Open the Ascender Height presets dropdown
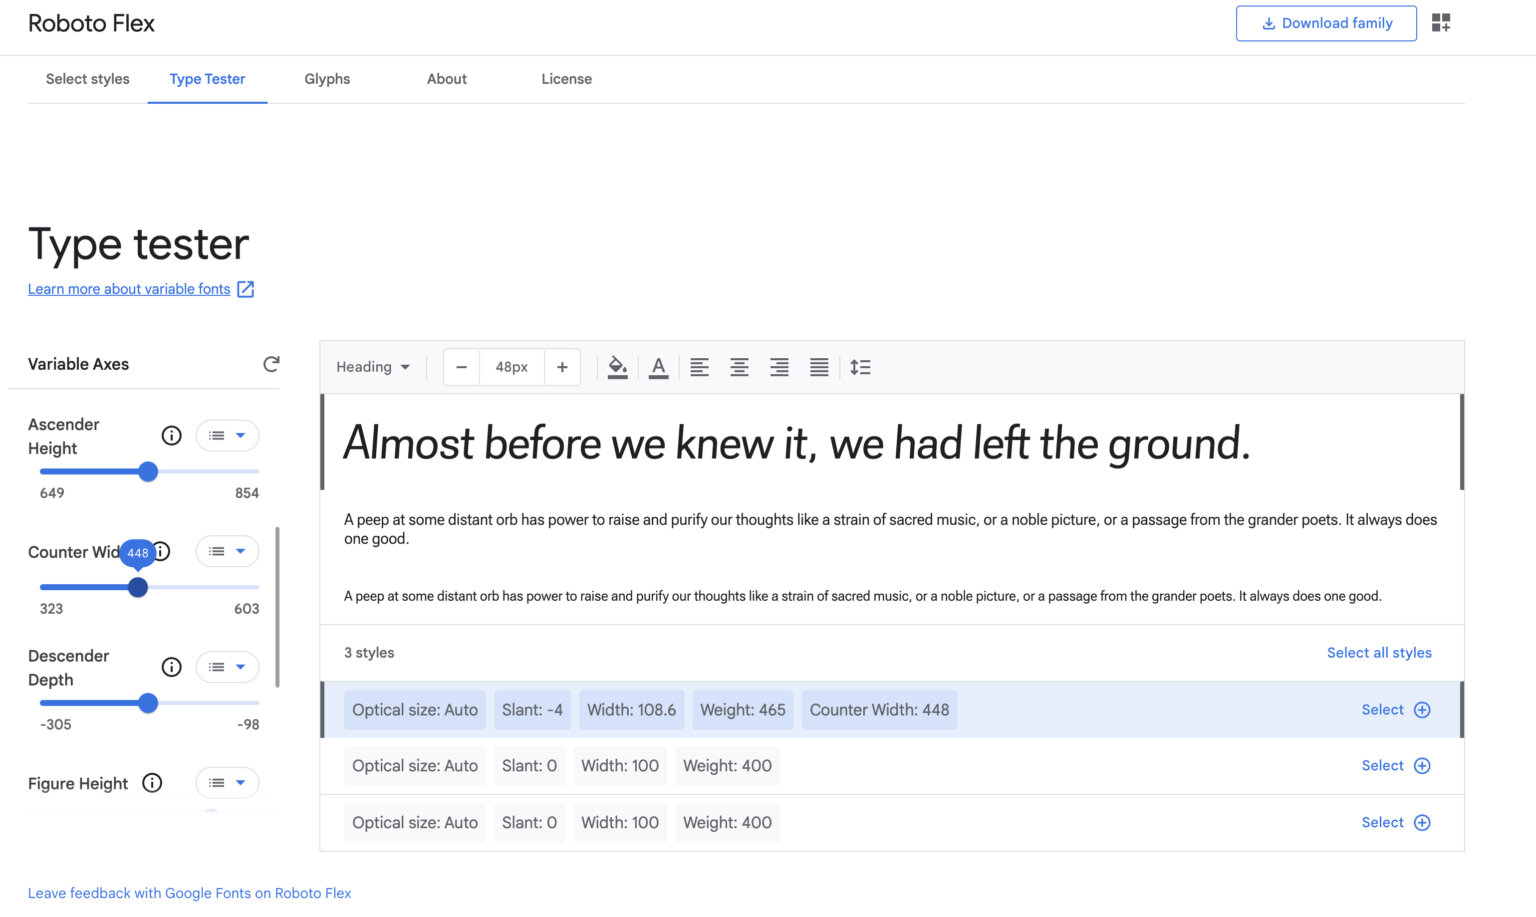The image size is (1536, 917). coord(227,435)
